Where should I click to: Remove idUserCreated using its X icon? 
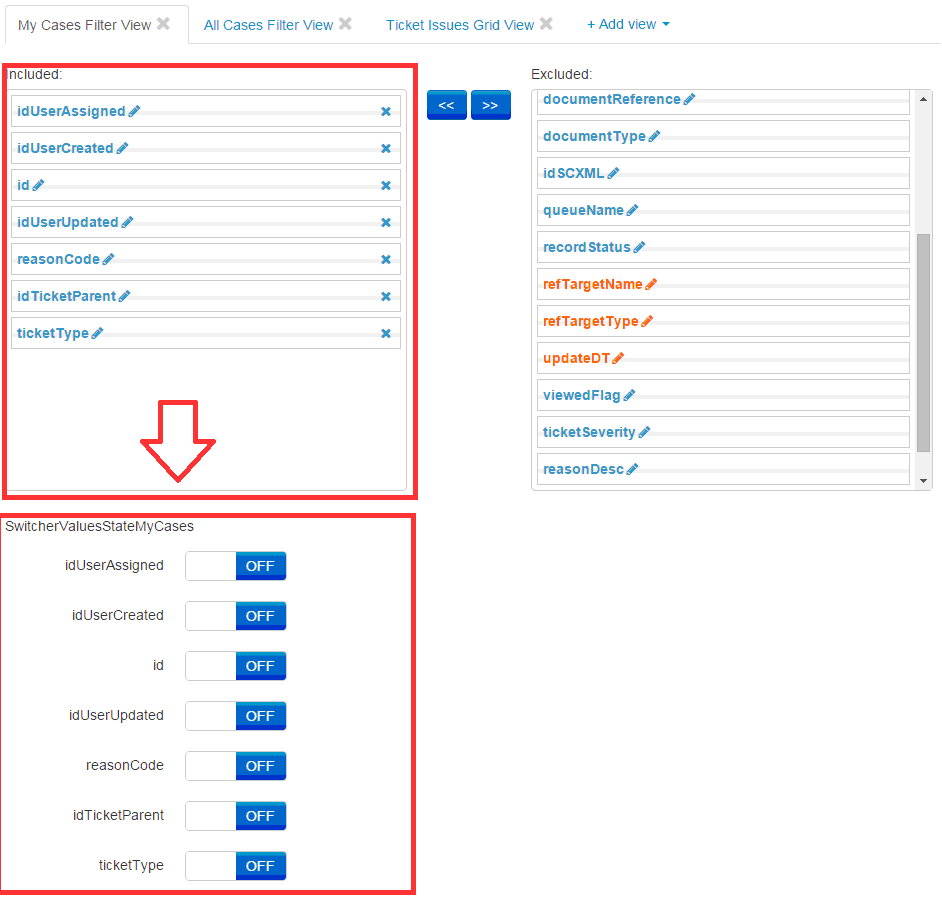[x=386, y=148]
